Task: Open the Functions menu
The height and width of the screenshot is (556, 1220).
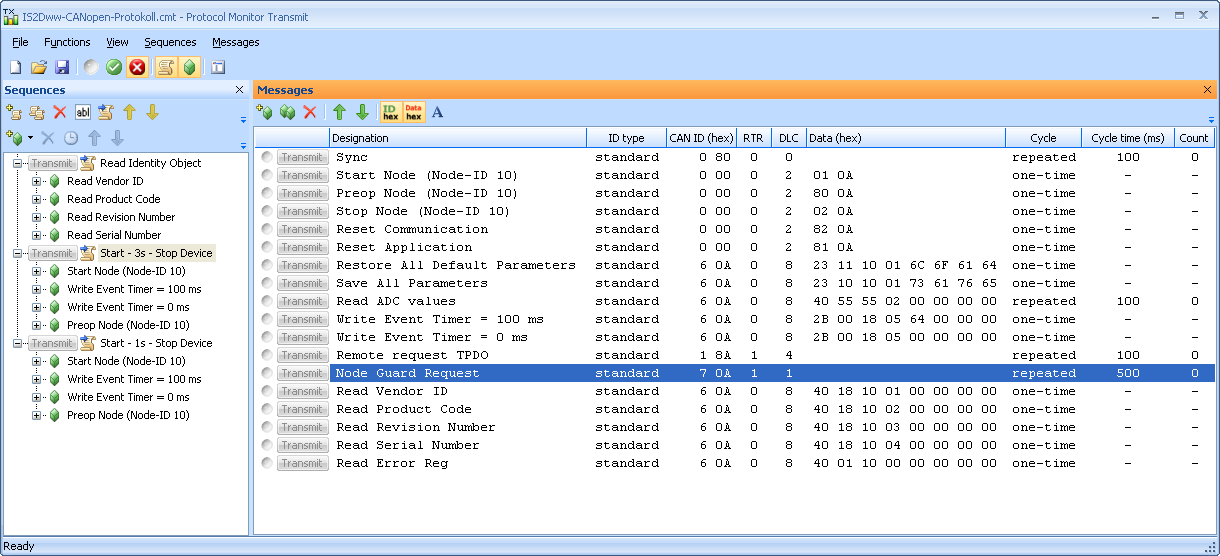Action: (67, 42)
